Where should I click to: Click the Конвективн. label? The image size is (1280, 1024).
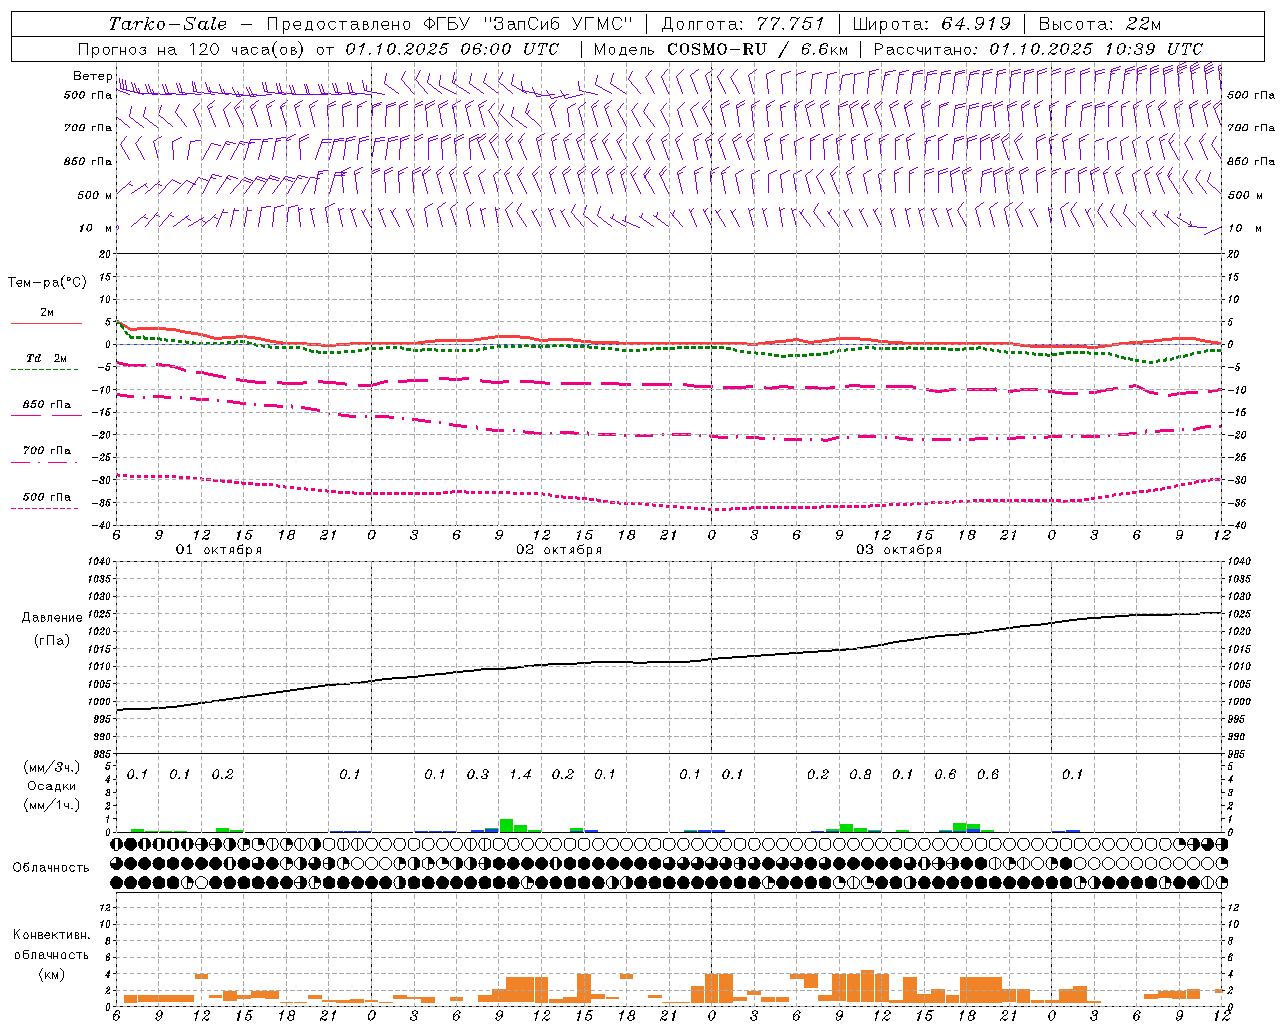click(x=51, y=935)
